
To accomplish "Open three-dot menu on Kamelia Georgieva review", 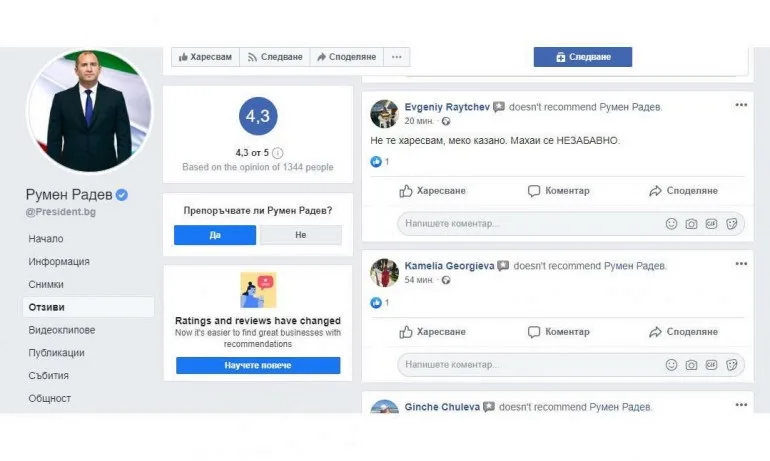I will [x=741, y=264].
